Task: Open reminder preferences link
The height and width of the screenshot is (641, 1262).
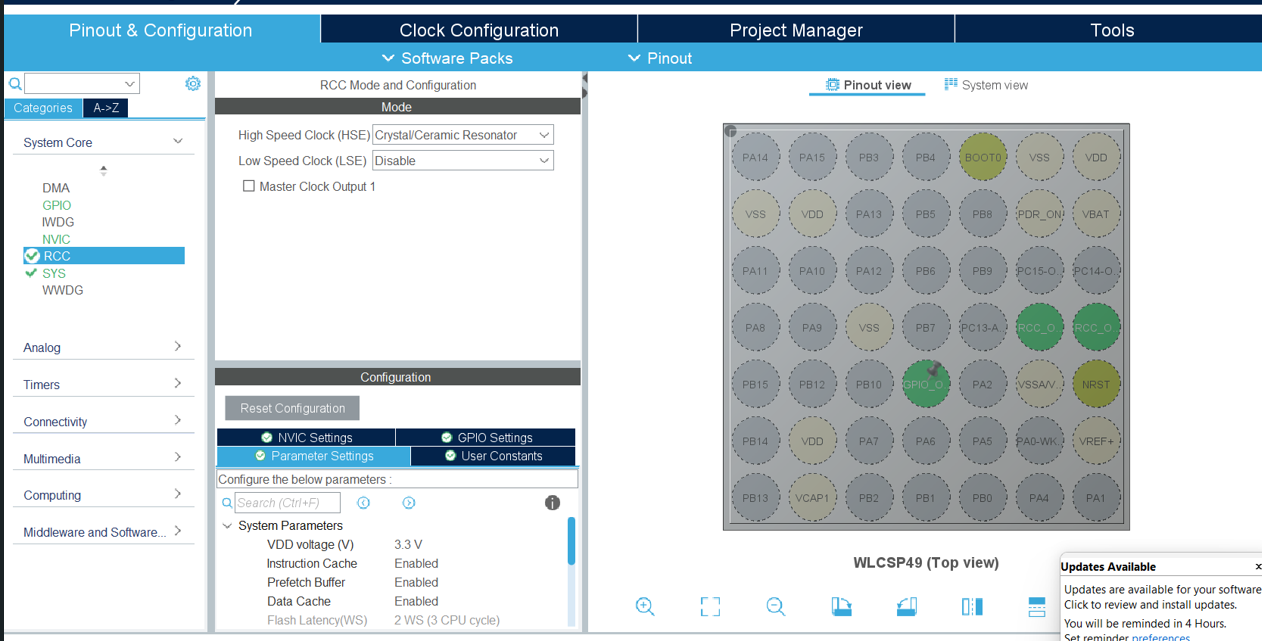Action: (x=1160, y=637)
